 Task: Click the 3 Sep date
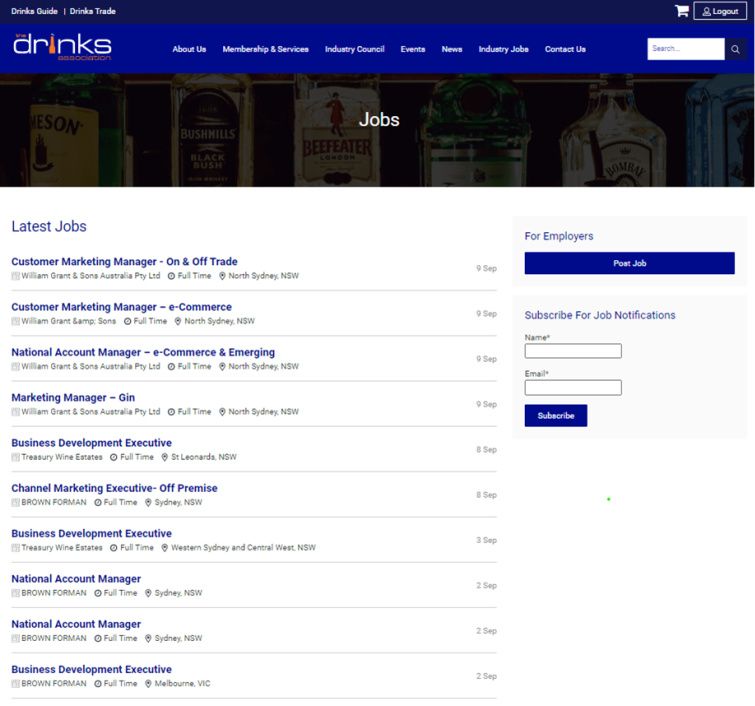(486, 540)
